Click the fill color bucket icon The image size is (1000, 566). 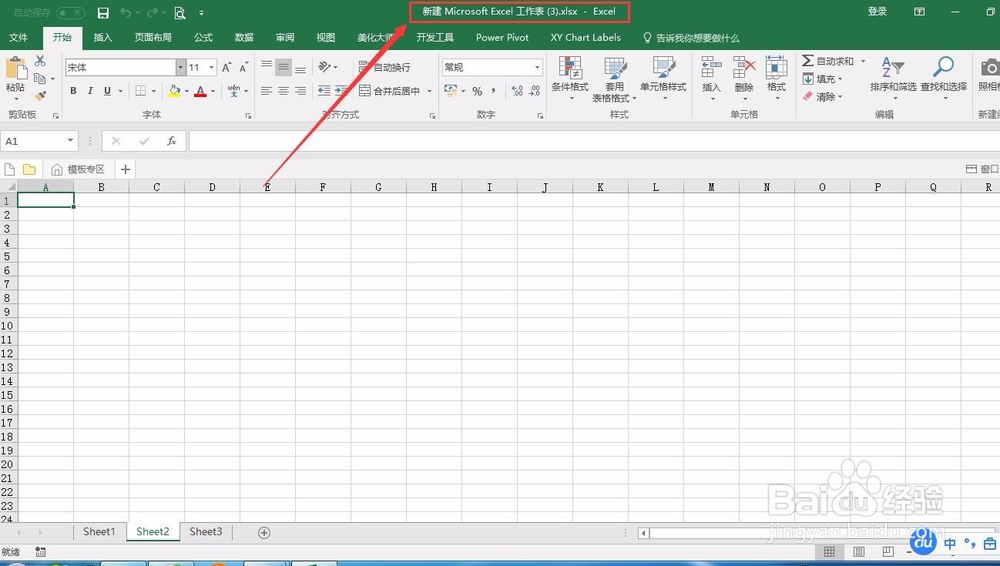(x=174, y=91)
